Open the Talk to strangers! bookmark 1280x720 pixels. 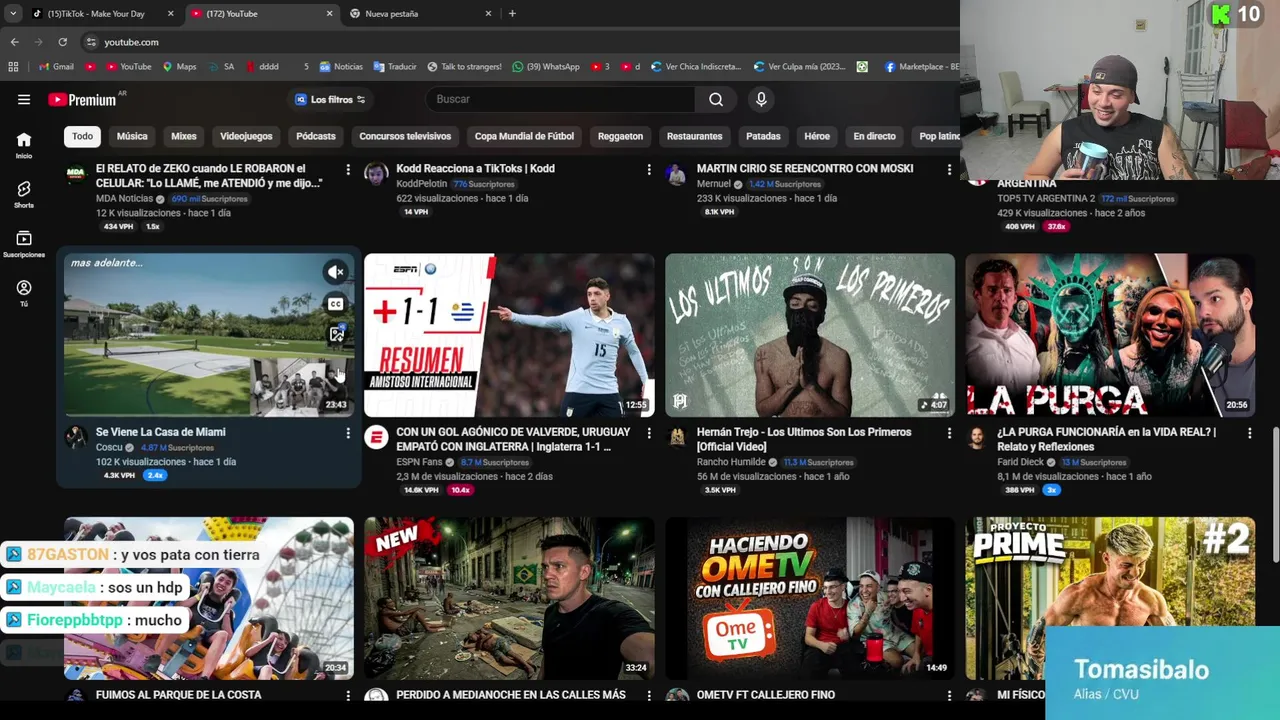(464, 67)
